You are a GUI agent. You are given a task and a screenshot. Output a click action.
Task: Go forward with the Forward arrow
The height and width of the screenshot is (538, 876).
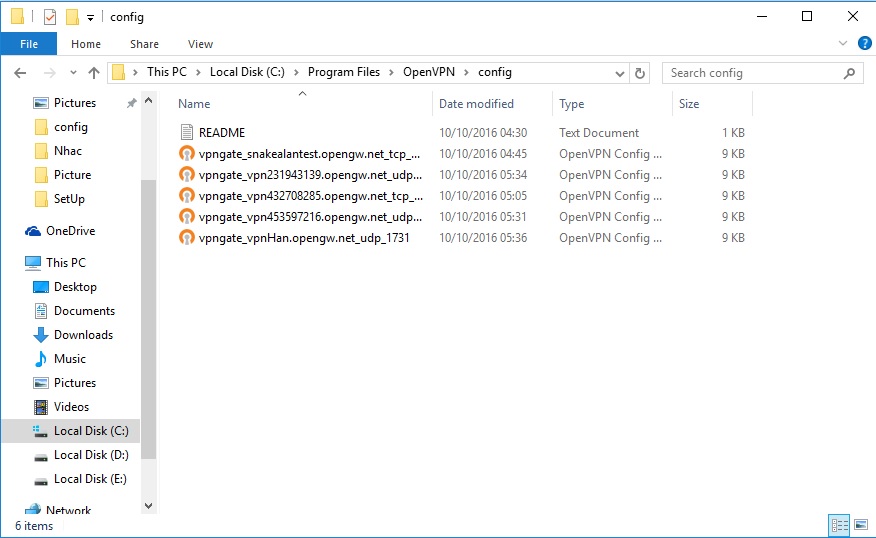pyautogui.click(x=50, y=73)
